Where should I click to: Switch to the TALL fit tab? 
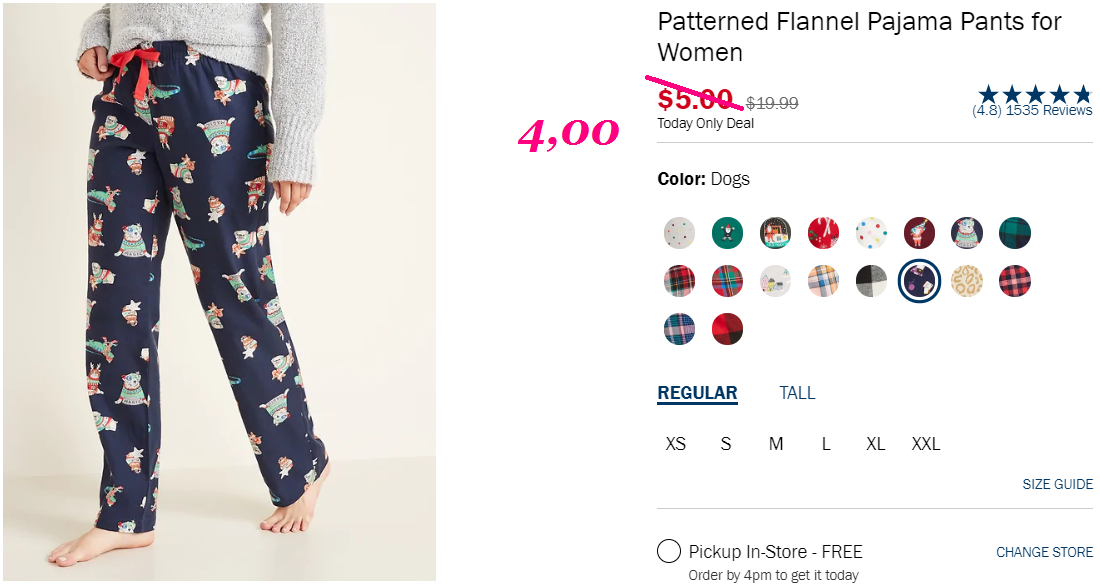[797, 393]
